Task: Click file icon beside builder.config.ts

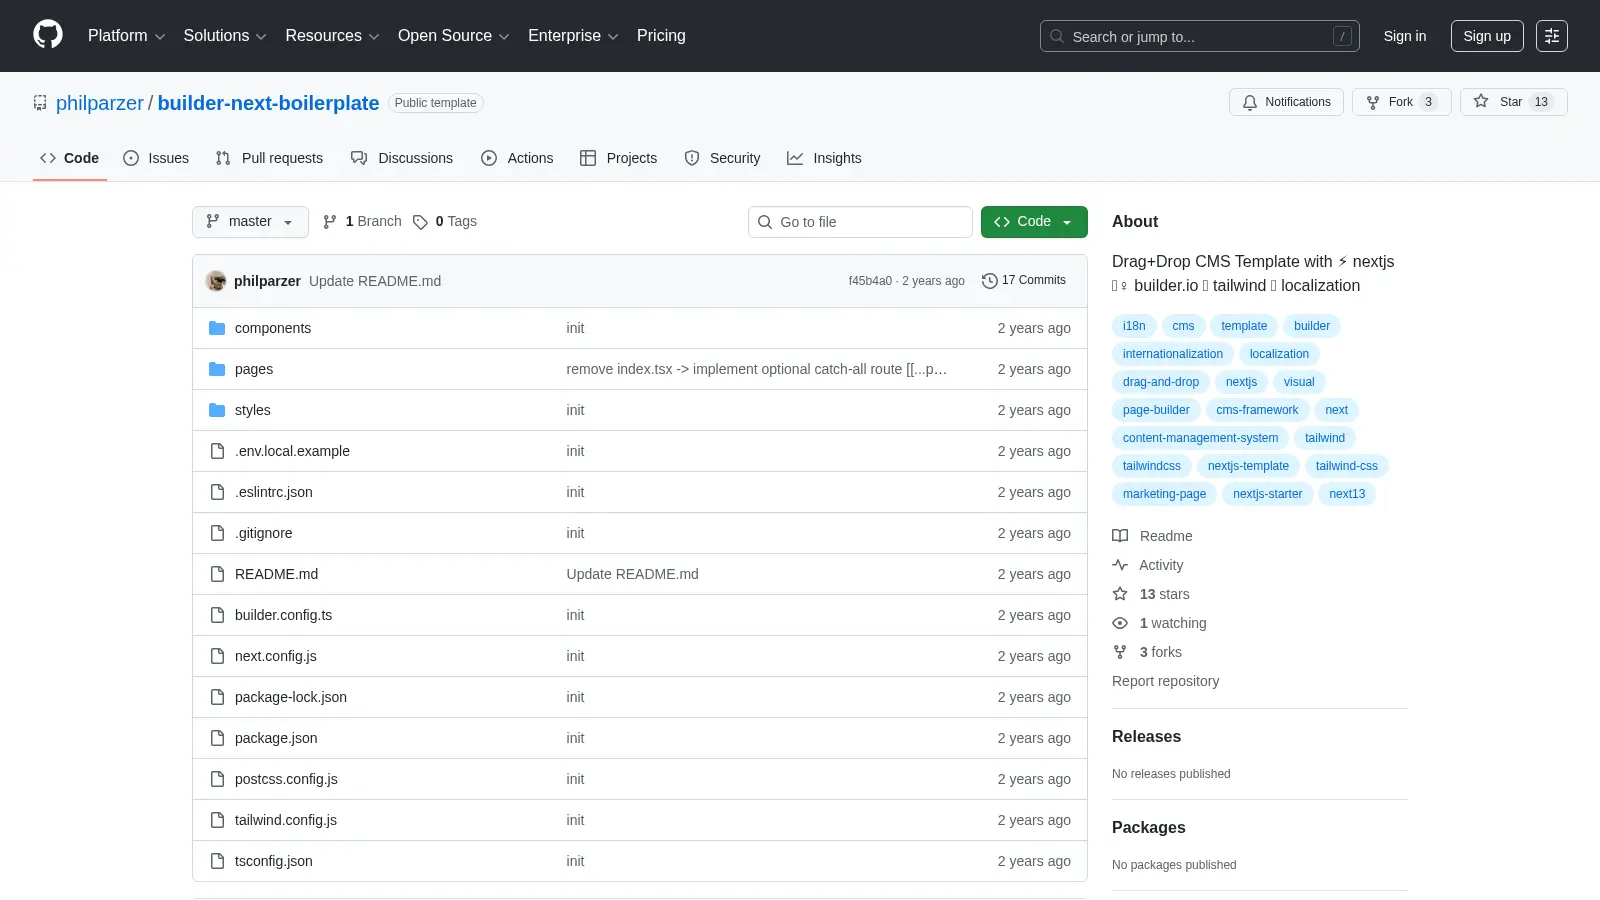Action: click(x=217, y=615)
